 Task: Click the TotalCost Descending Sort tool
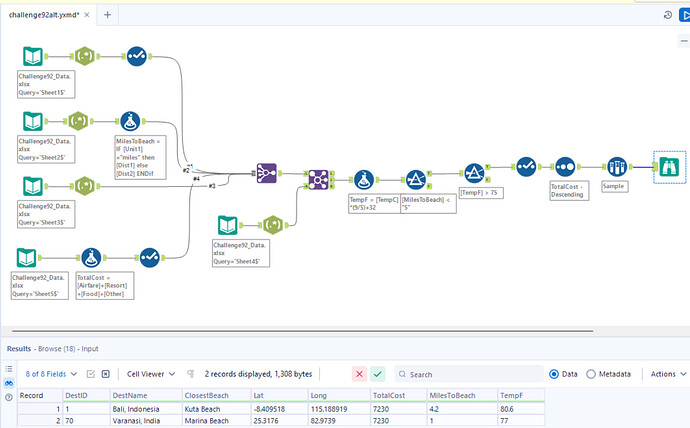pos(565,166)
